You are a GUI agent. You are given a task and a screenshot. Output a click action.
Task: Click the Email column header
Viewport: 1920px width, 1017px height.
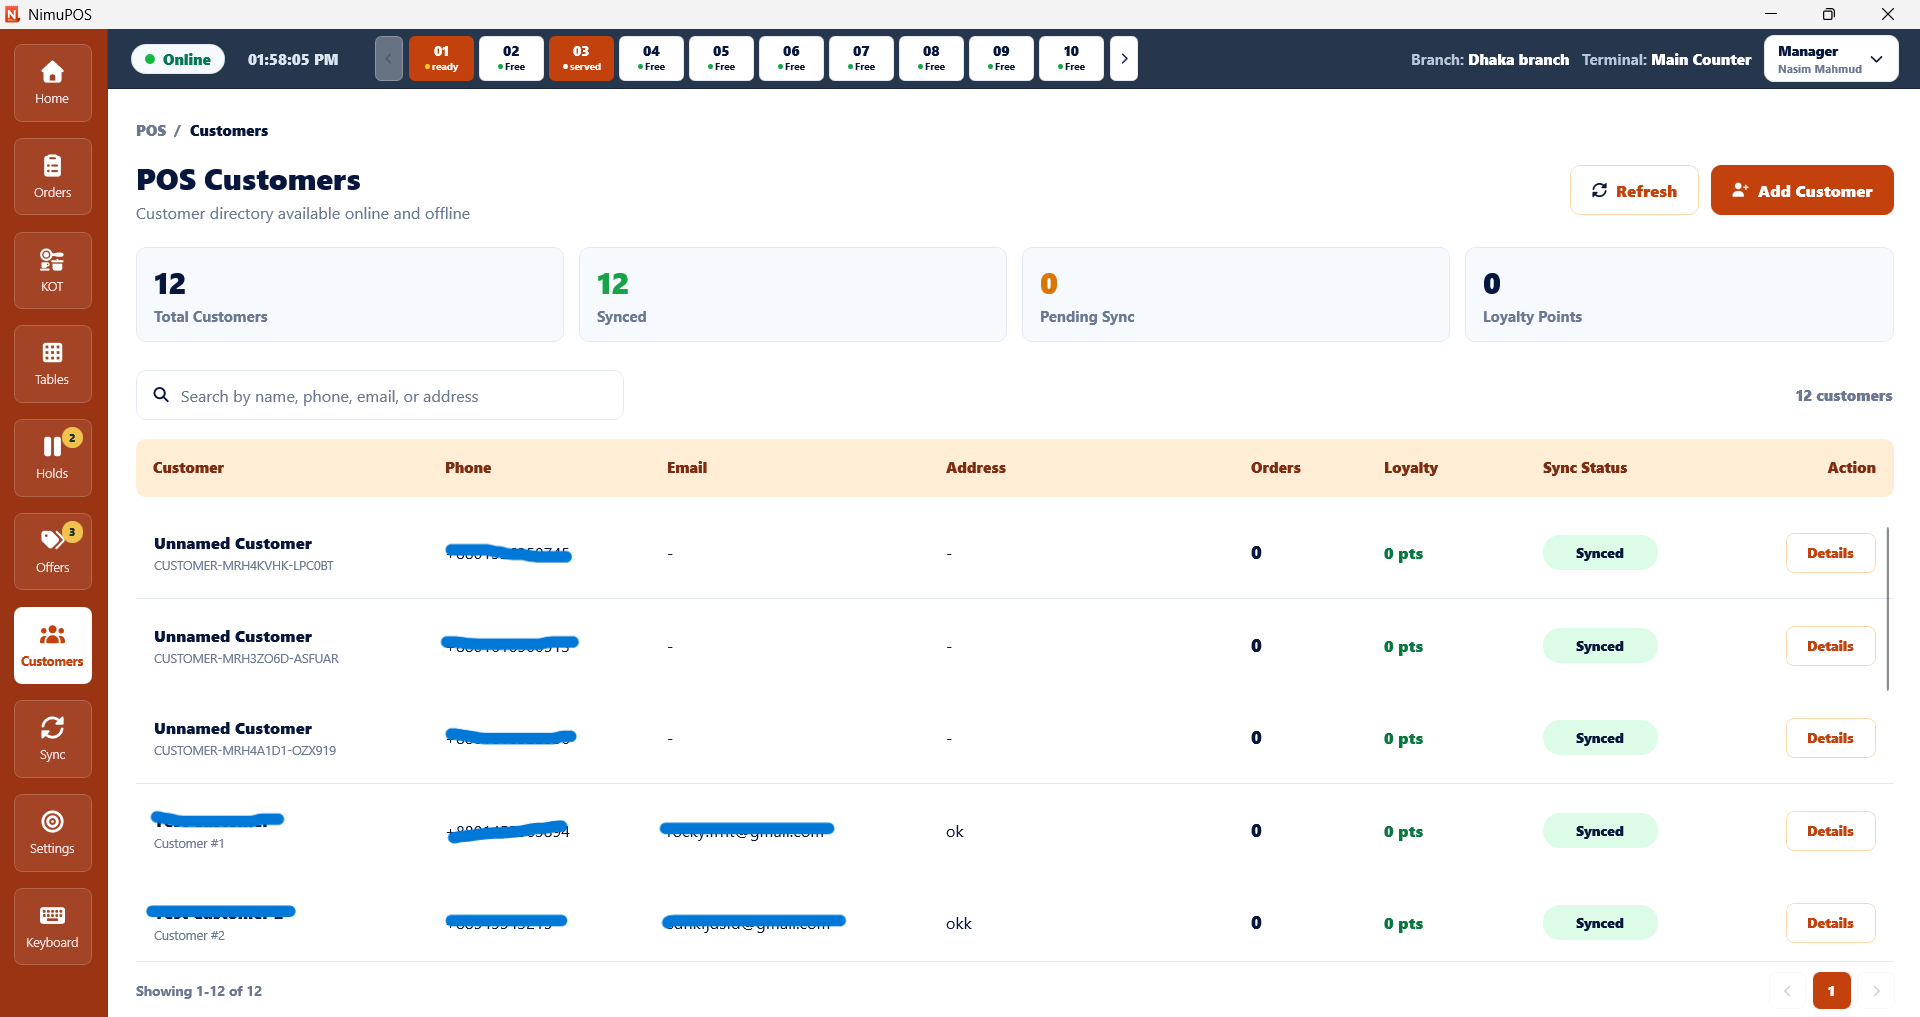click(x=687, y=467)
